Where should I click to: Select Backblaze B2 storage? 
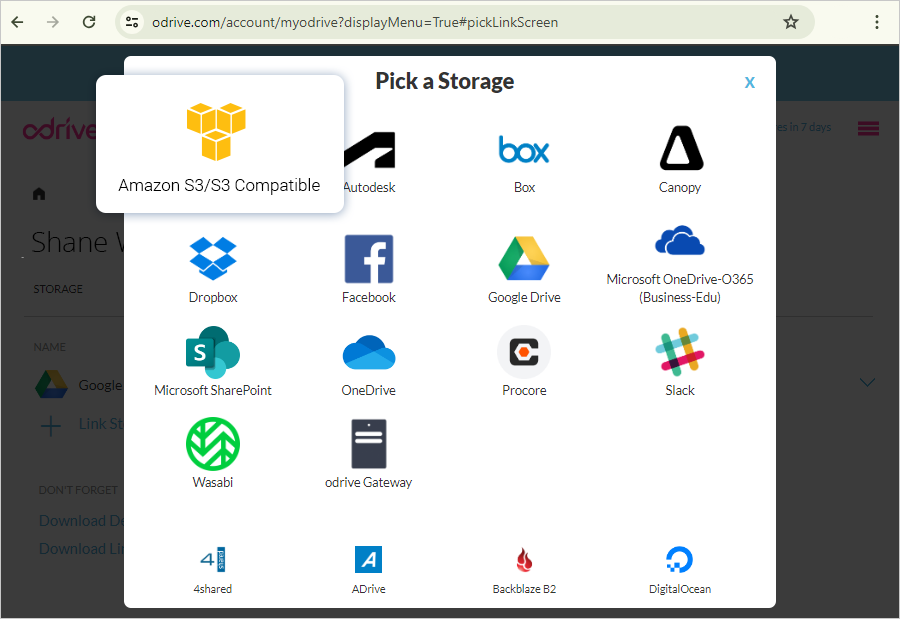click(x=524, y=571)
